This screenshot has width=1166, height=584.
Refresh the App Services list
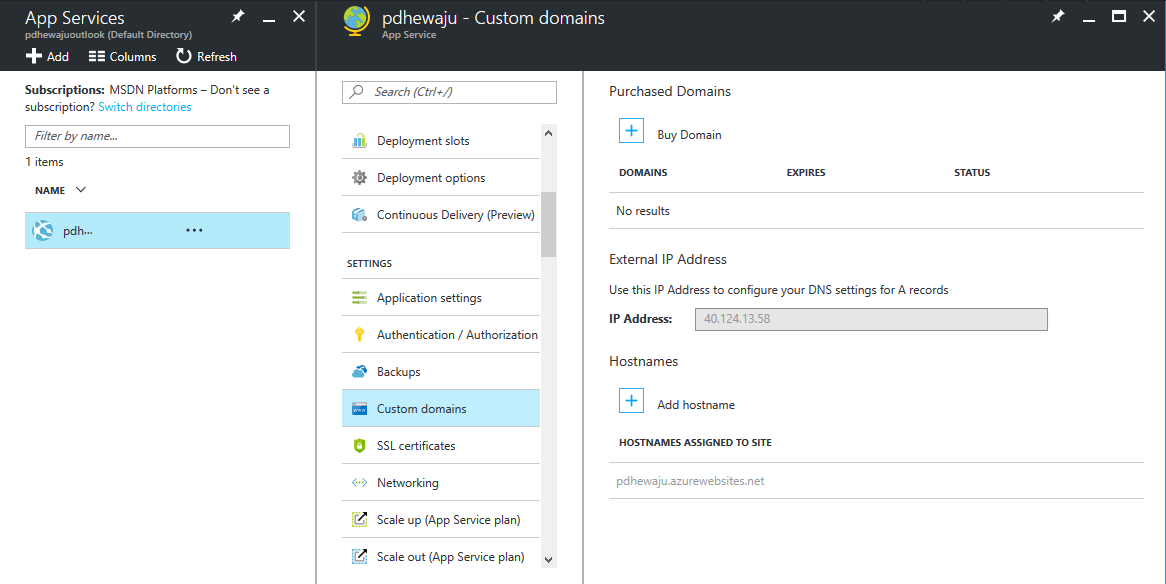click(x=207, y=57)
